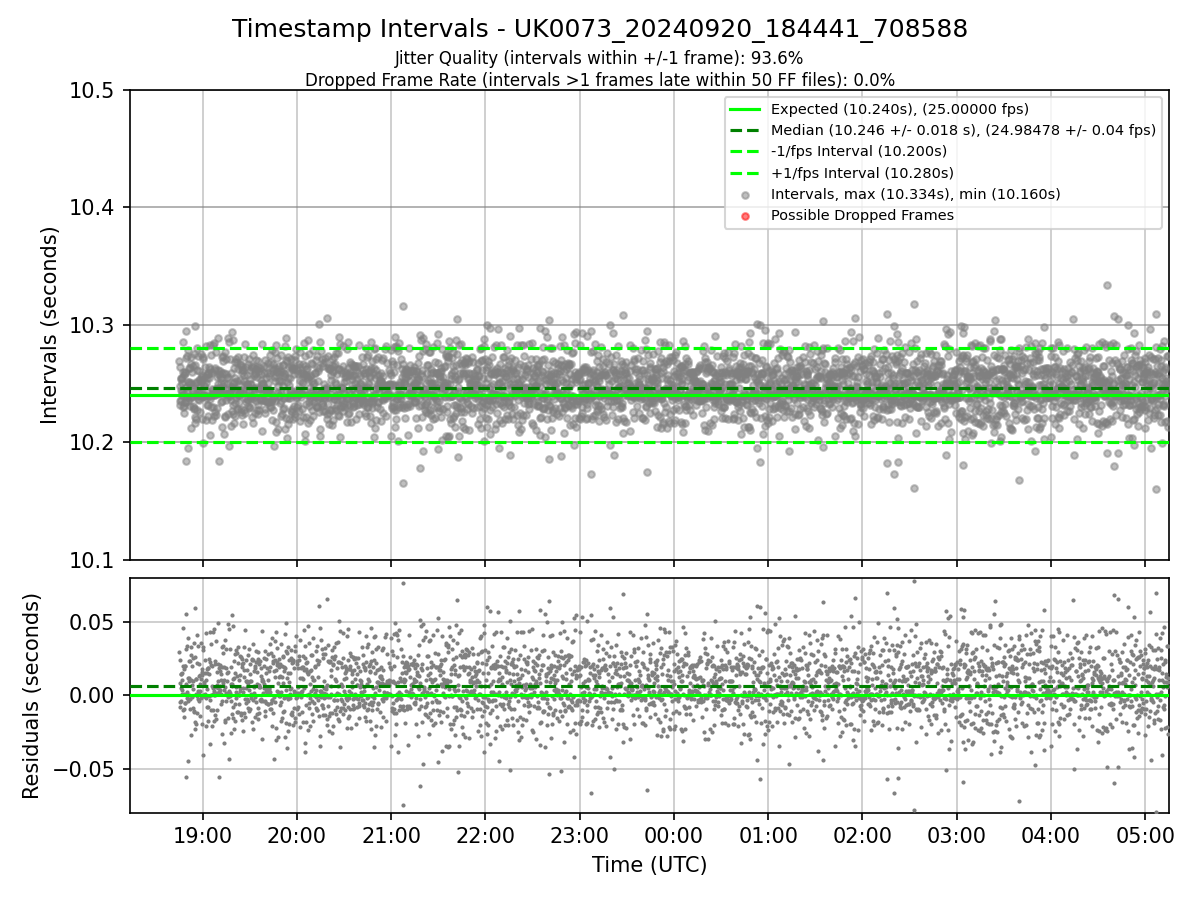Click the x-axis tick label "20:00"
1200x900 pixels.
click(x=297, y=835)
